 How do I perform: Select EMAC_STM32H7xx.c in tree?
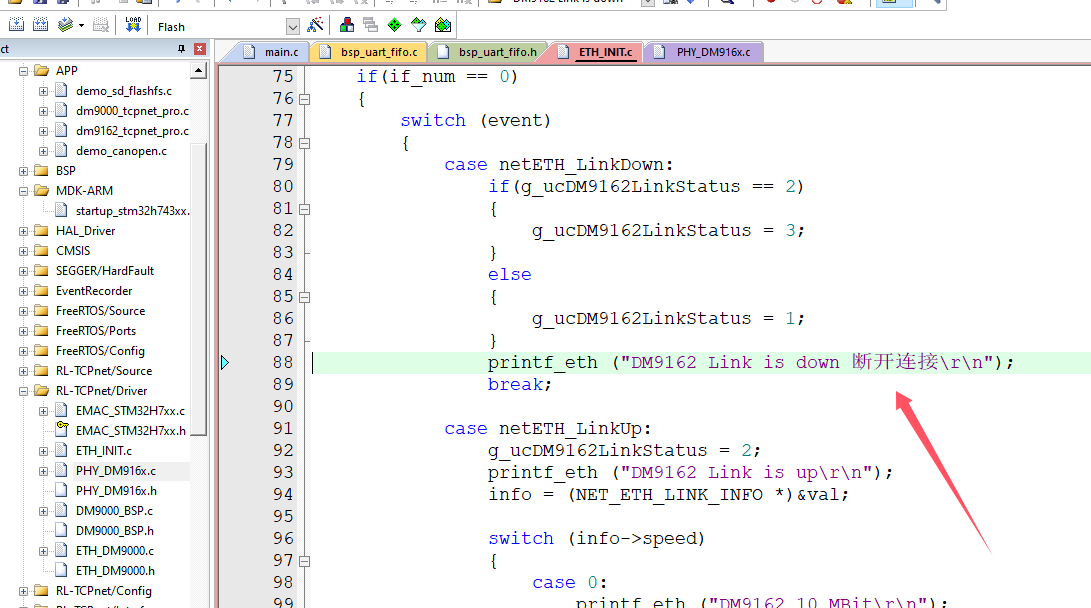tap(130, 410)
